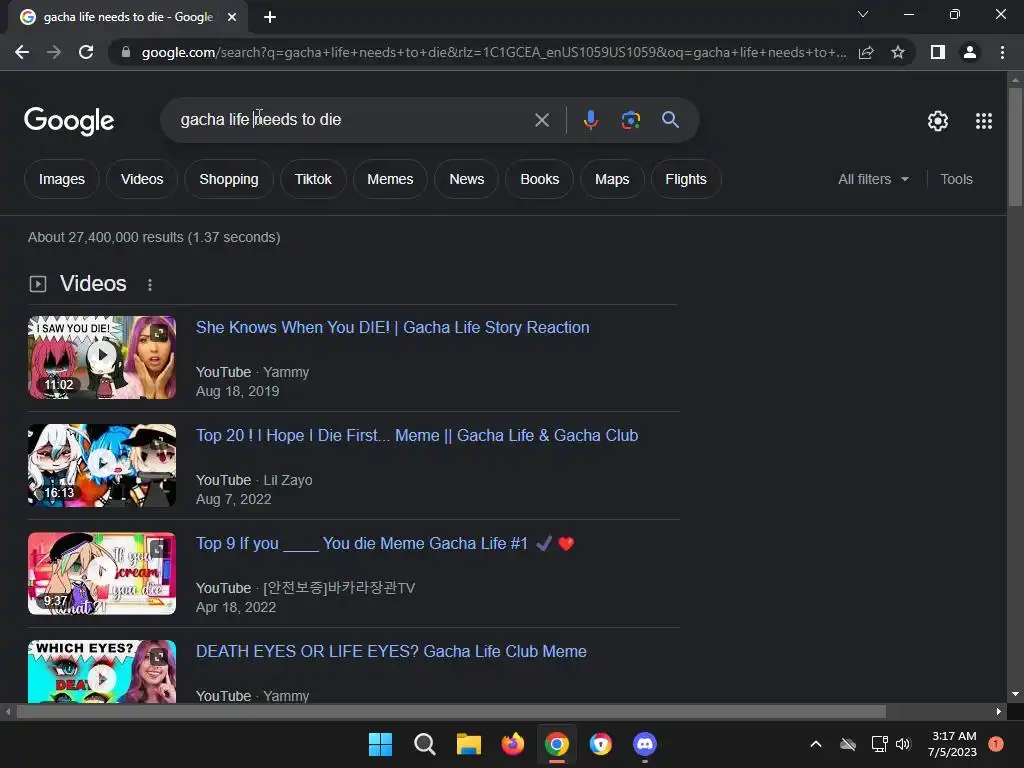Viewport: 1024px width, 768px height.
Task: Open 'Top 20 ! I Hope I Die First' link
Action: point(417,436)
